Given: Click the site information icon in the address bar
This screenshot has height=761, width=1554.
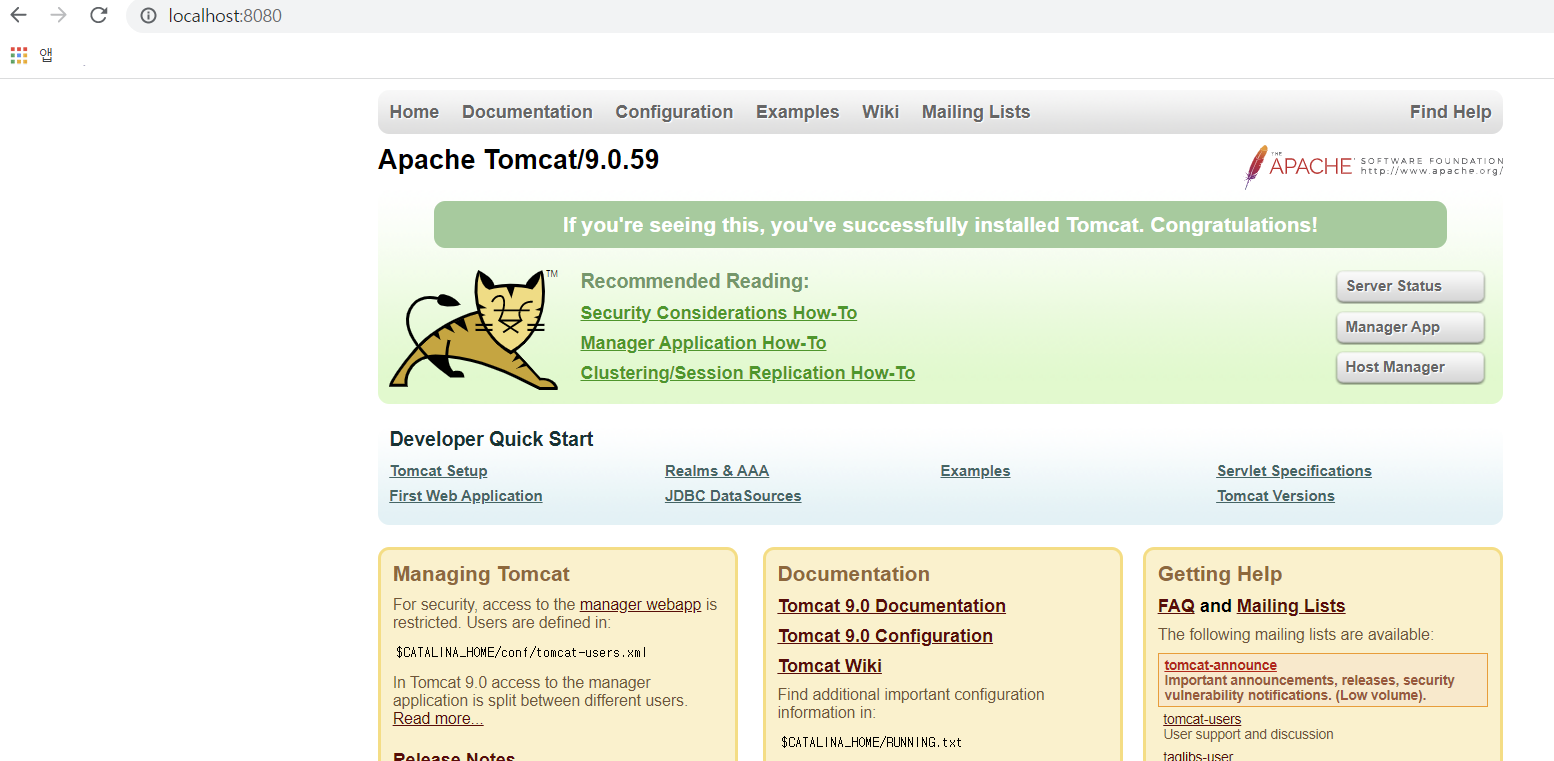Looking at the screenshot, I should pyautogui.click(x=149, y=16).
